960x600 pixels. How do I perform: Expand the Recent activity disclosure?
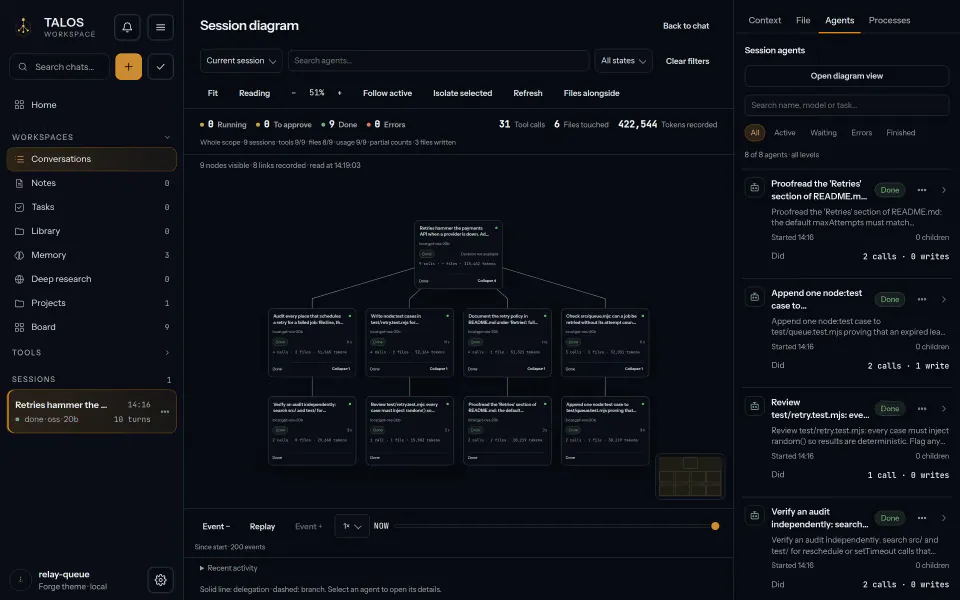(x=228, y=568)
